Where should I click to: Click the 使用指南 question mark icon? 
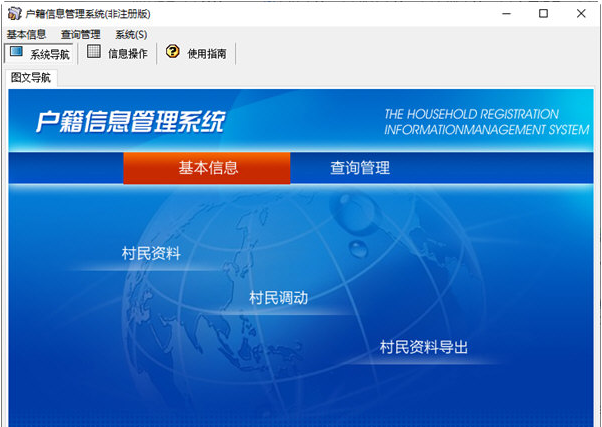tap(173, 51)
